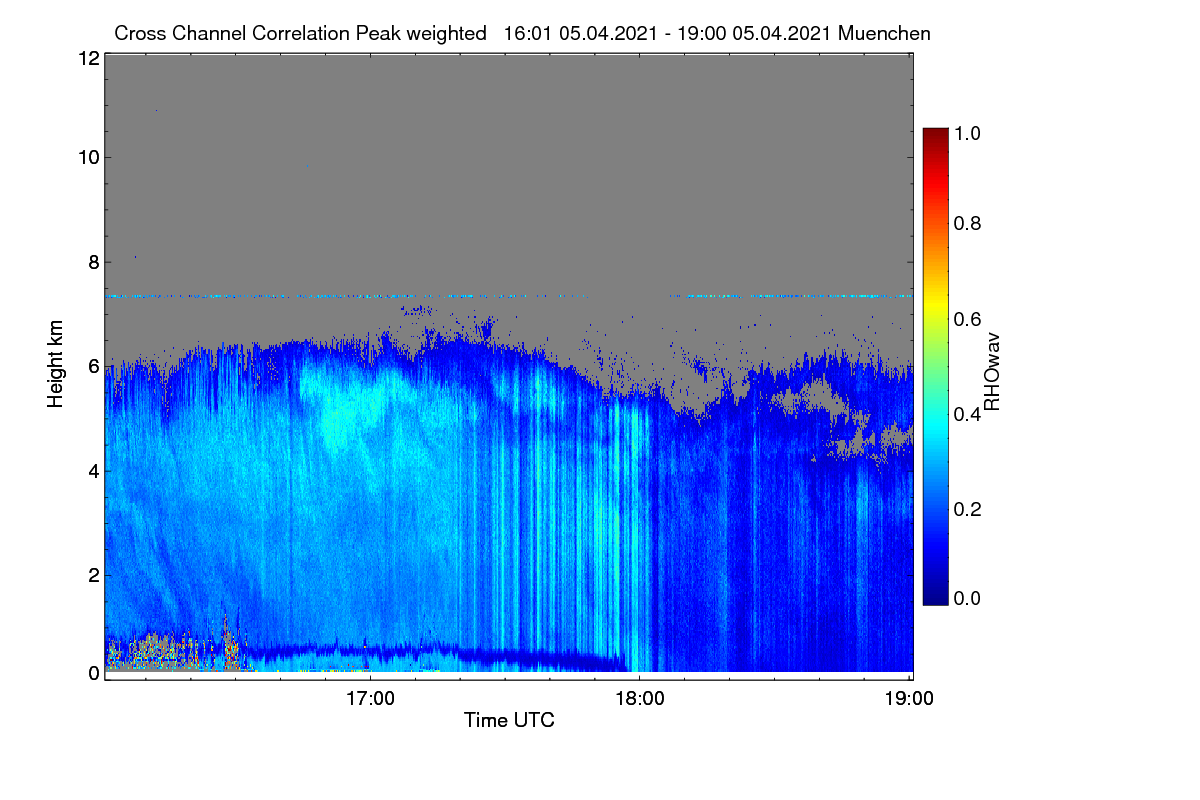
Task: Click the dotted cyan line at 7.3 km height
Action: [509, 296]
